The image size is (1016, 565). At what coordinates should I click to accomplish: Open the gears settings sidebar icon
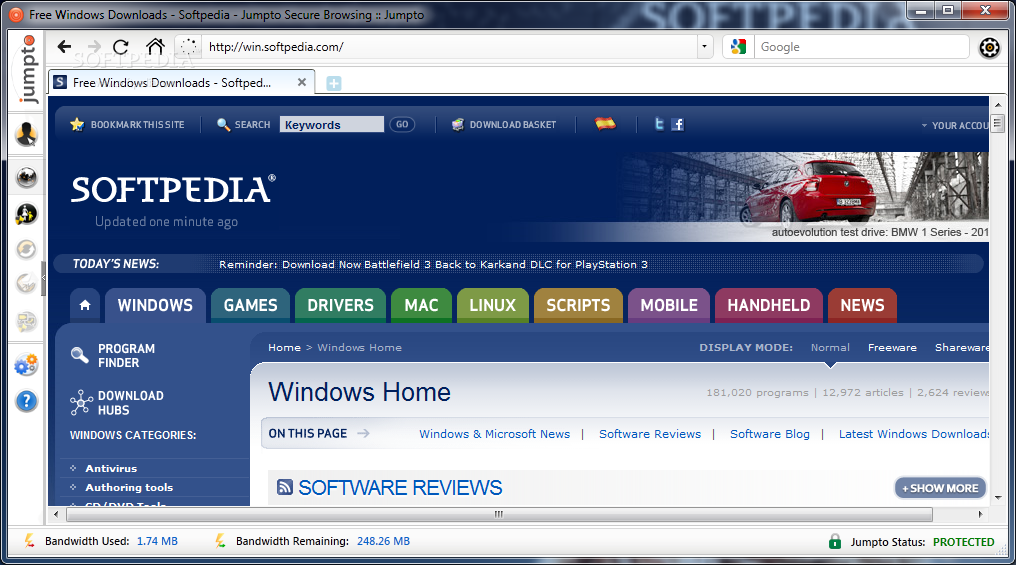[x=27, y=365]
